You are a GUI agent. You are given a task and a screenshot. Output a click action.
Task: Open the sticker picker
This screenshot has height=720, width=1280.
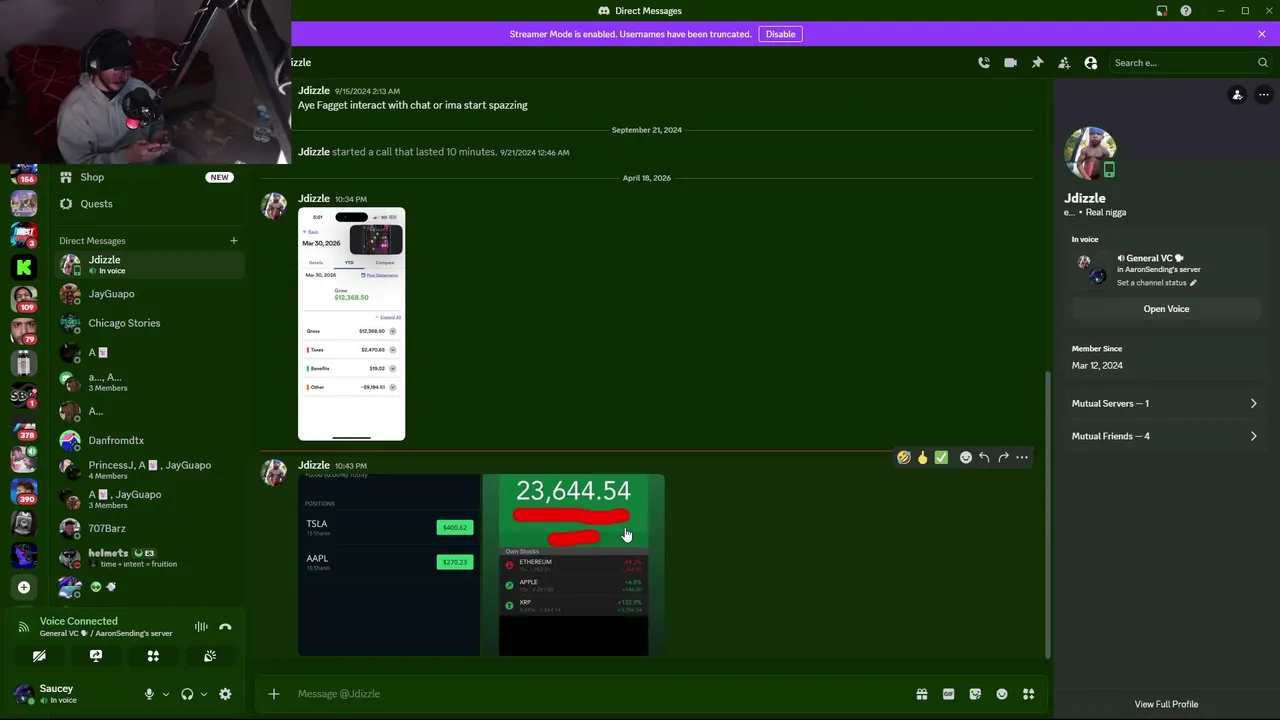[975, 694]
